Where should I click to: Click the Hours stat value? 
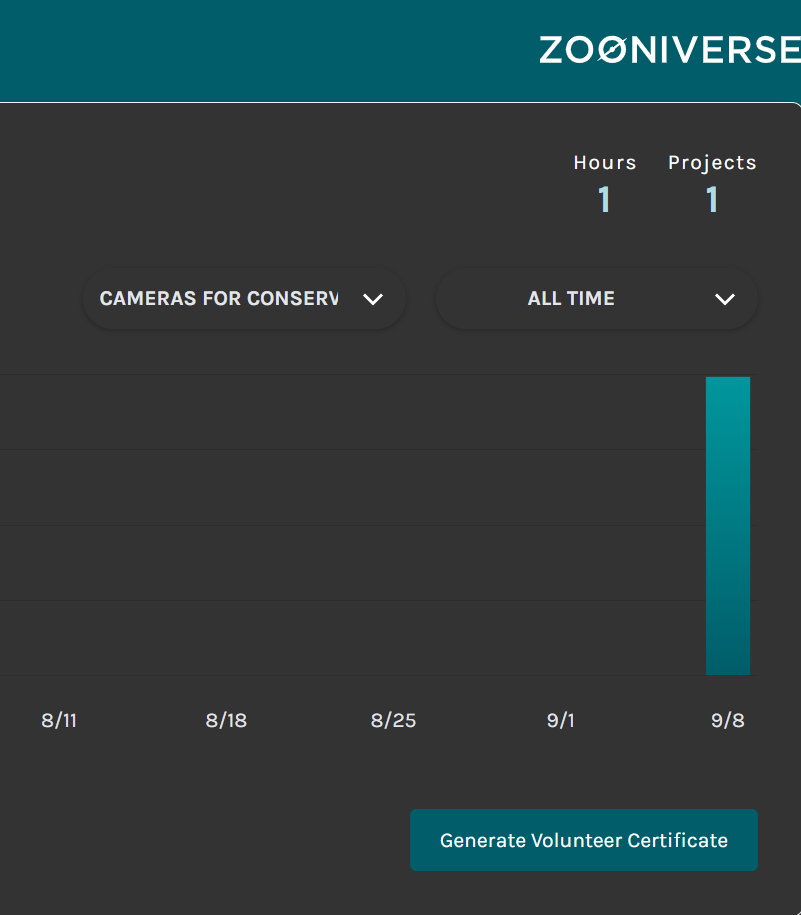pos(604,200)
